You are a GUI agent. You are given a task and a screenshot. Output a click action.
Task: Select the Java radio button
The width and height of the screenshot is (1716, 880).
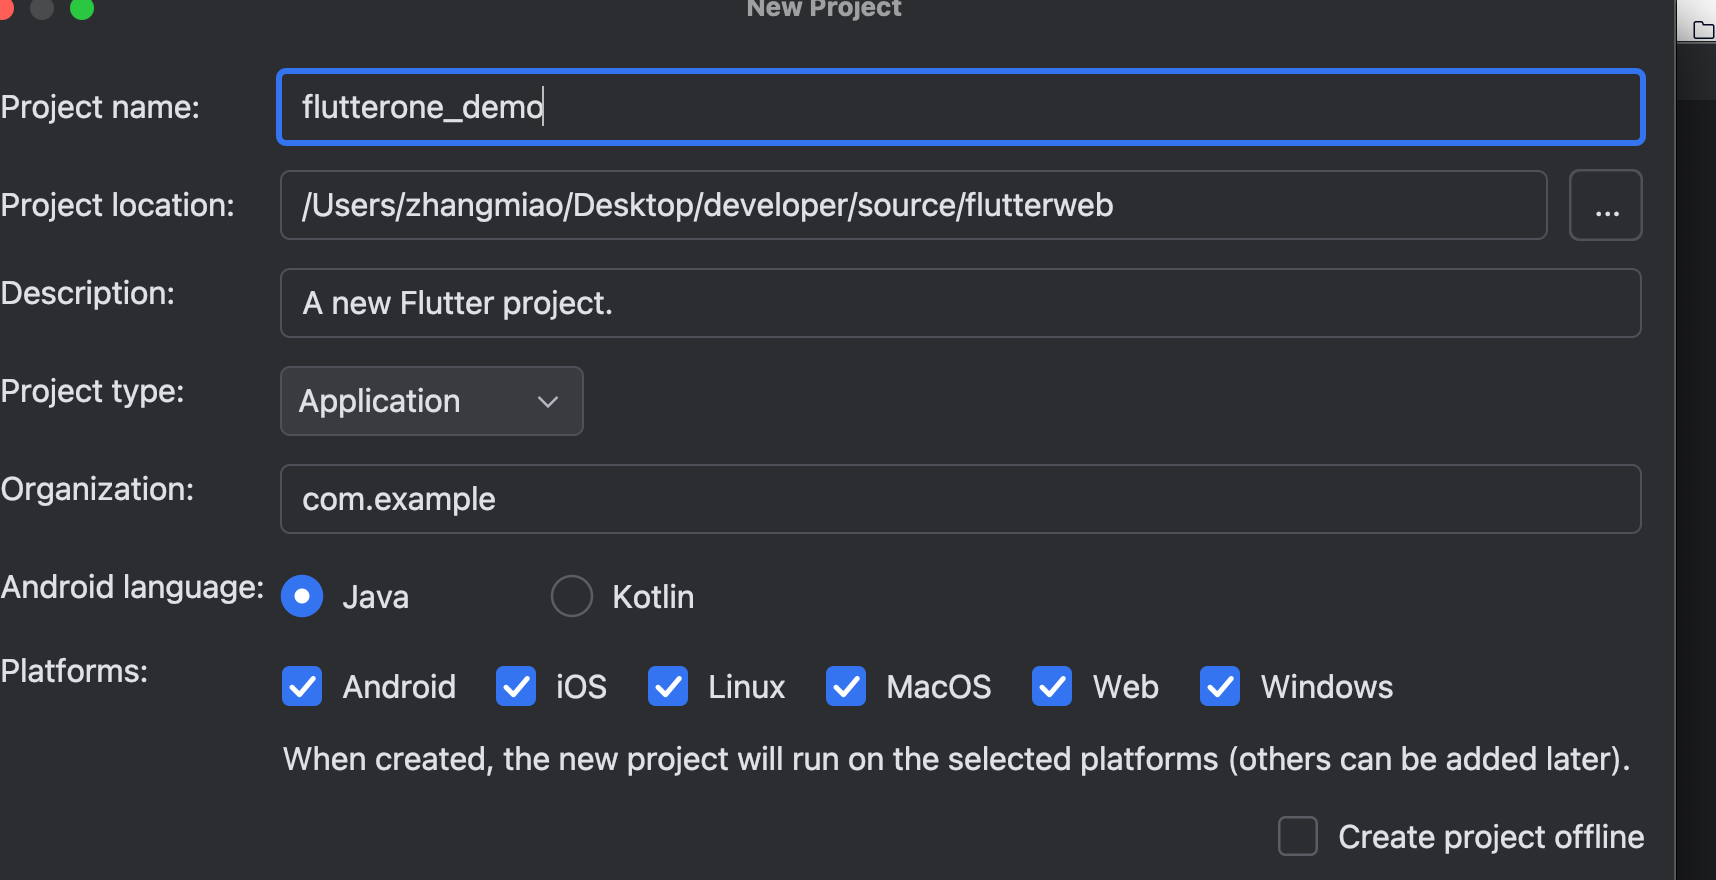[x=302, y=596]
